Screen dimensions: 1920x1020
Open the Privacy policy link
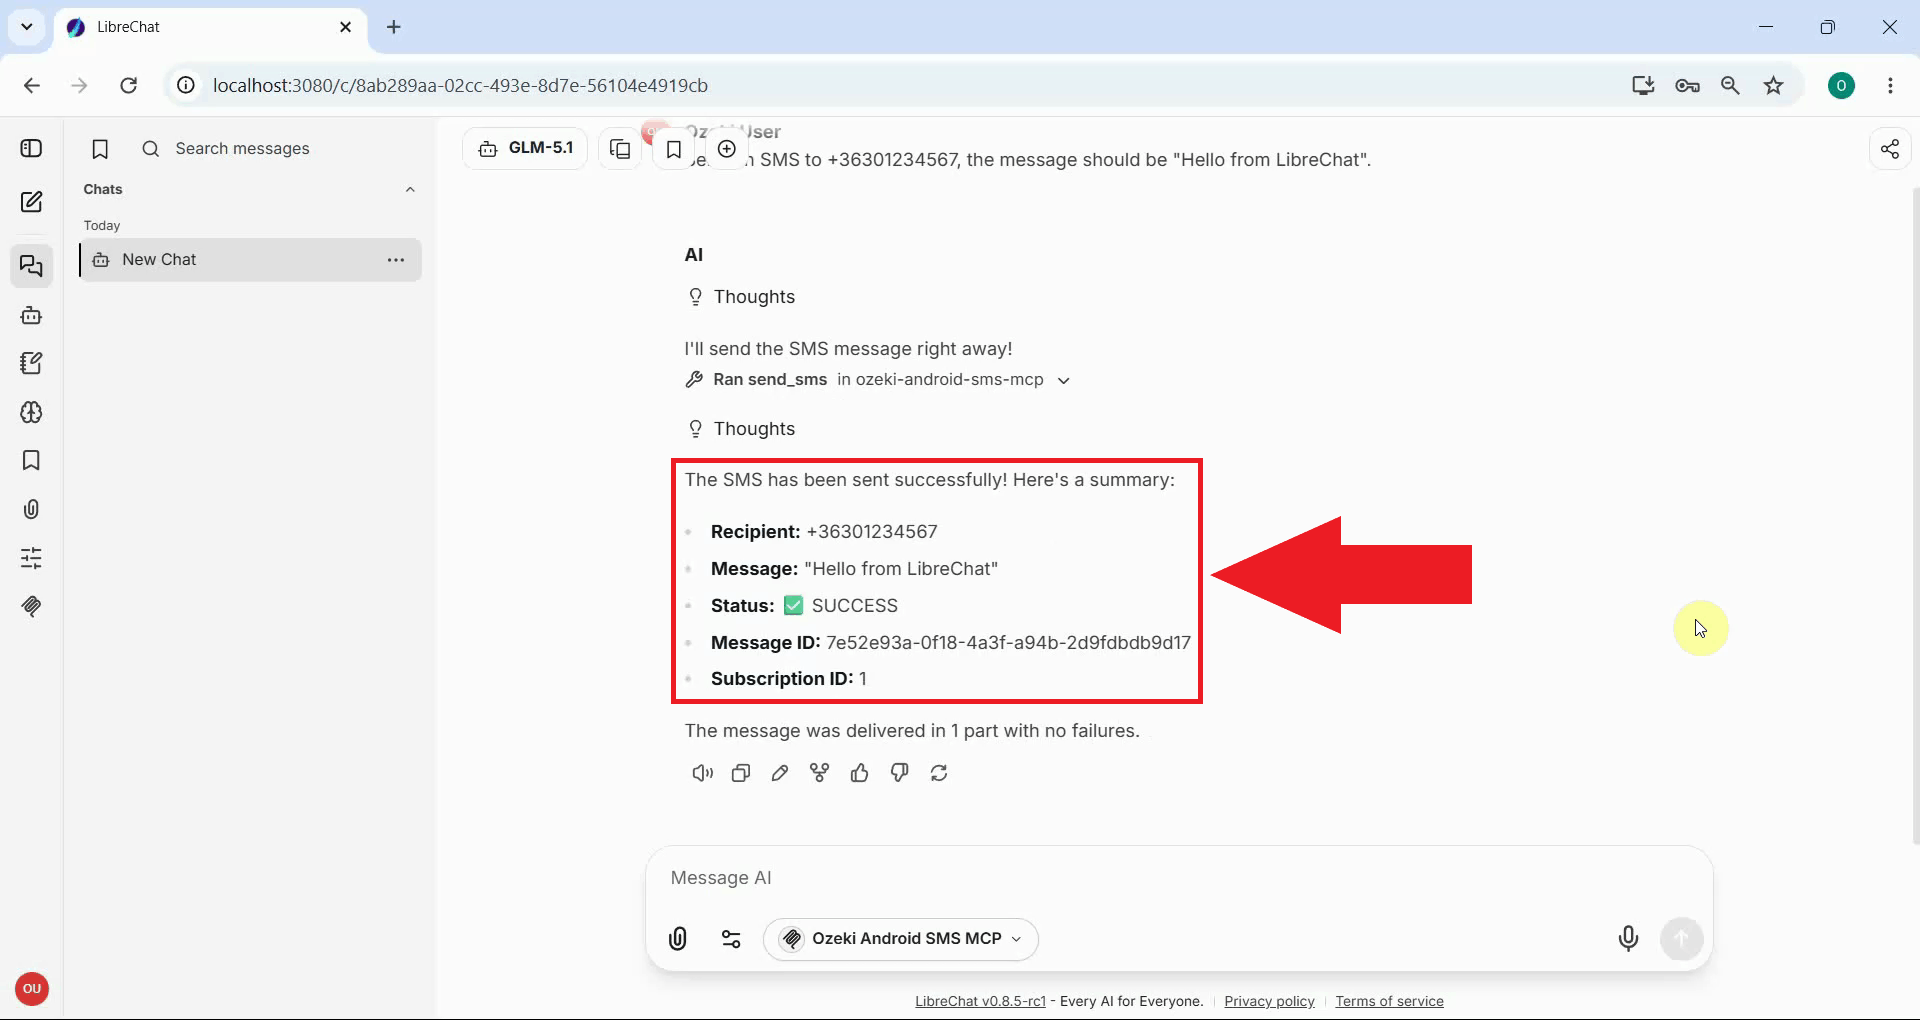tap(1269, 1001)
